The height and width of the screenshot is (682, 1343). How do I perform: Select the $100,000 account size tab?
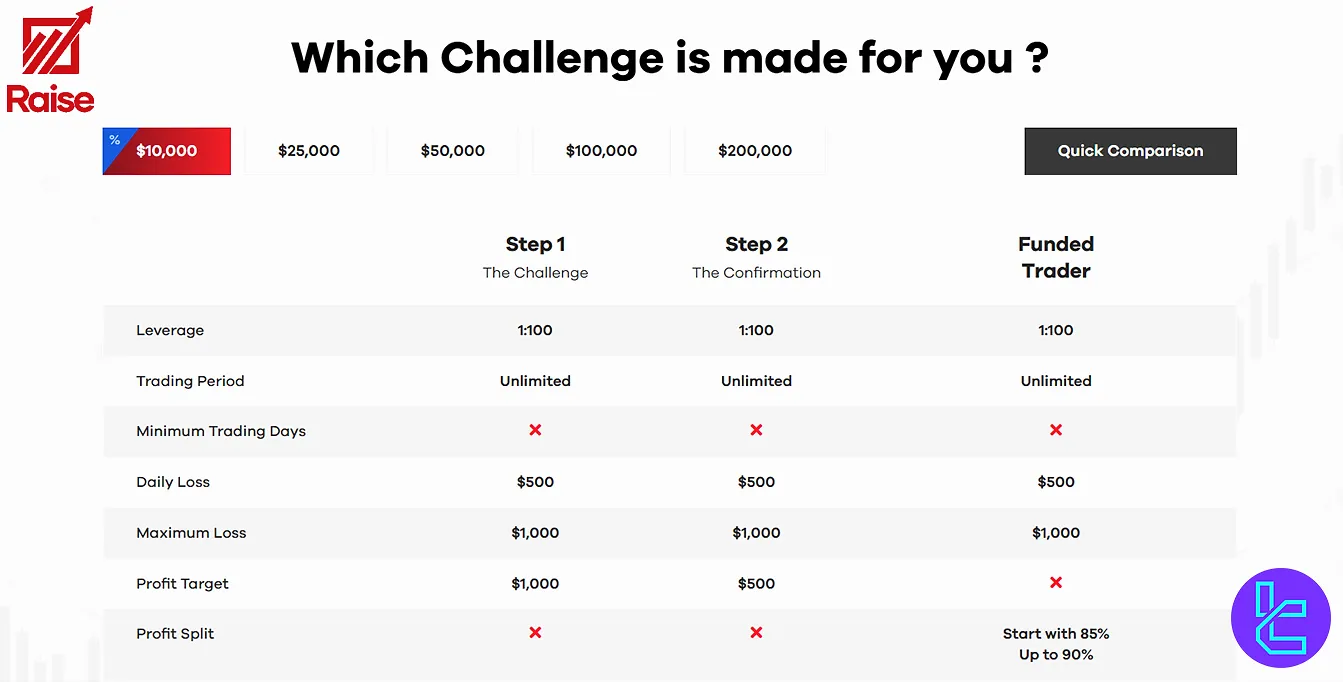coord(601,151)
